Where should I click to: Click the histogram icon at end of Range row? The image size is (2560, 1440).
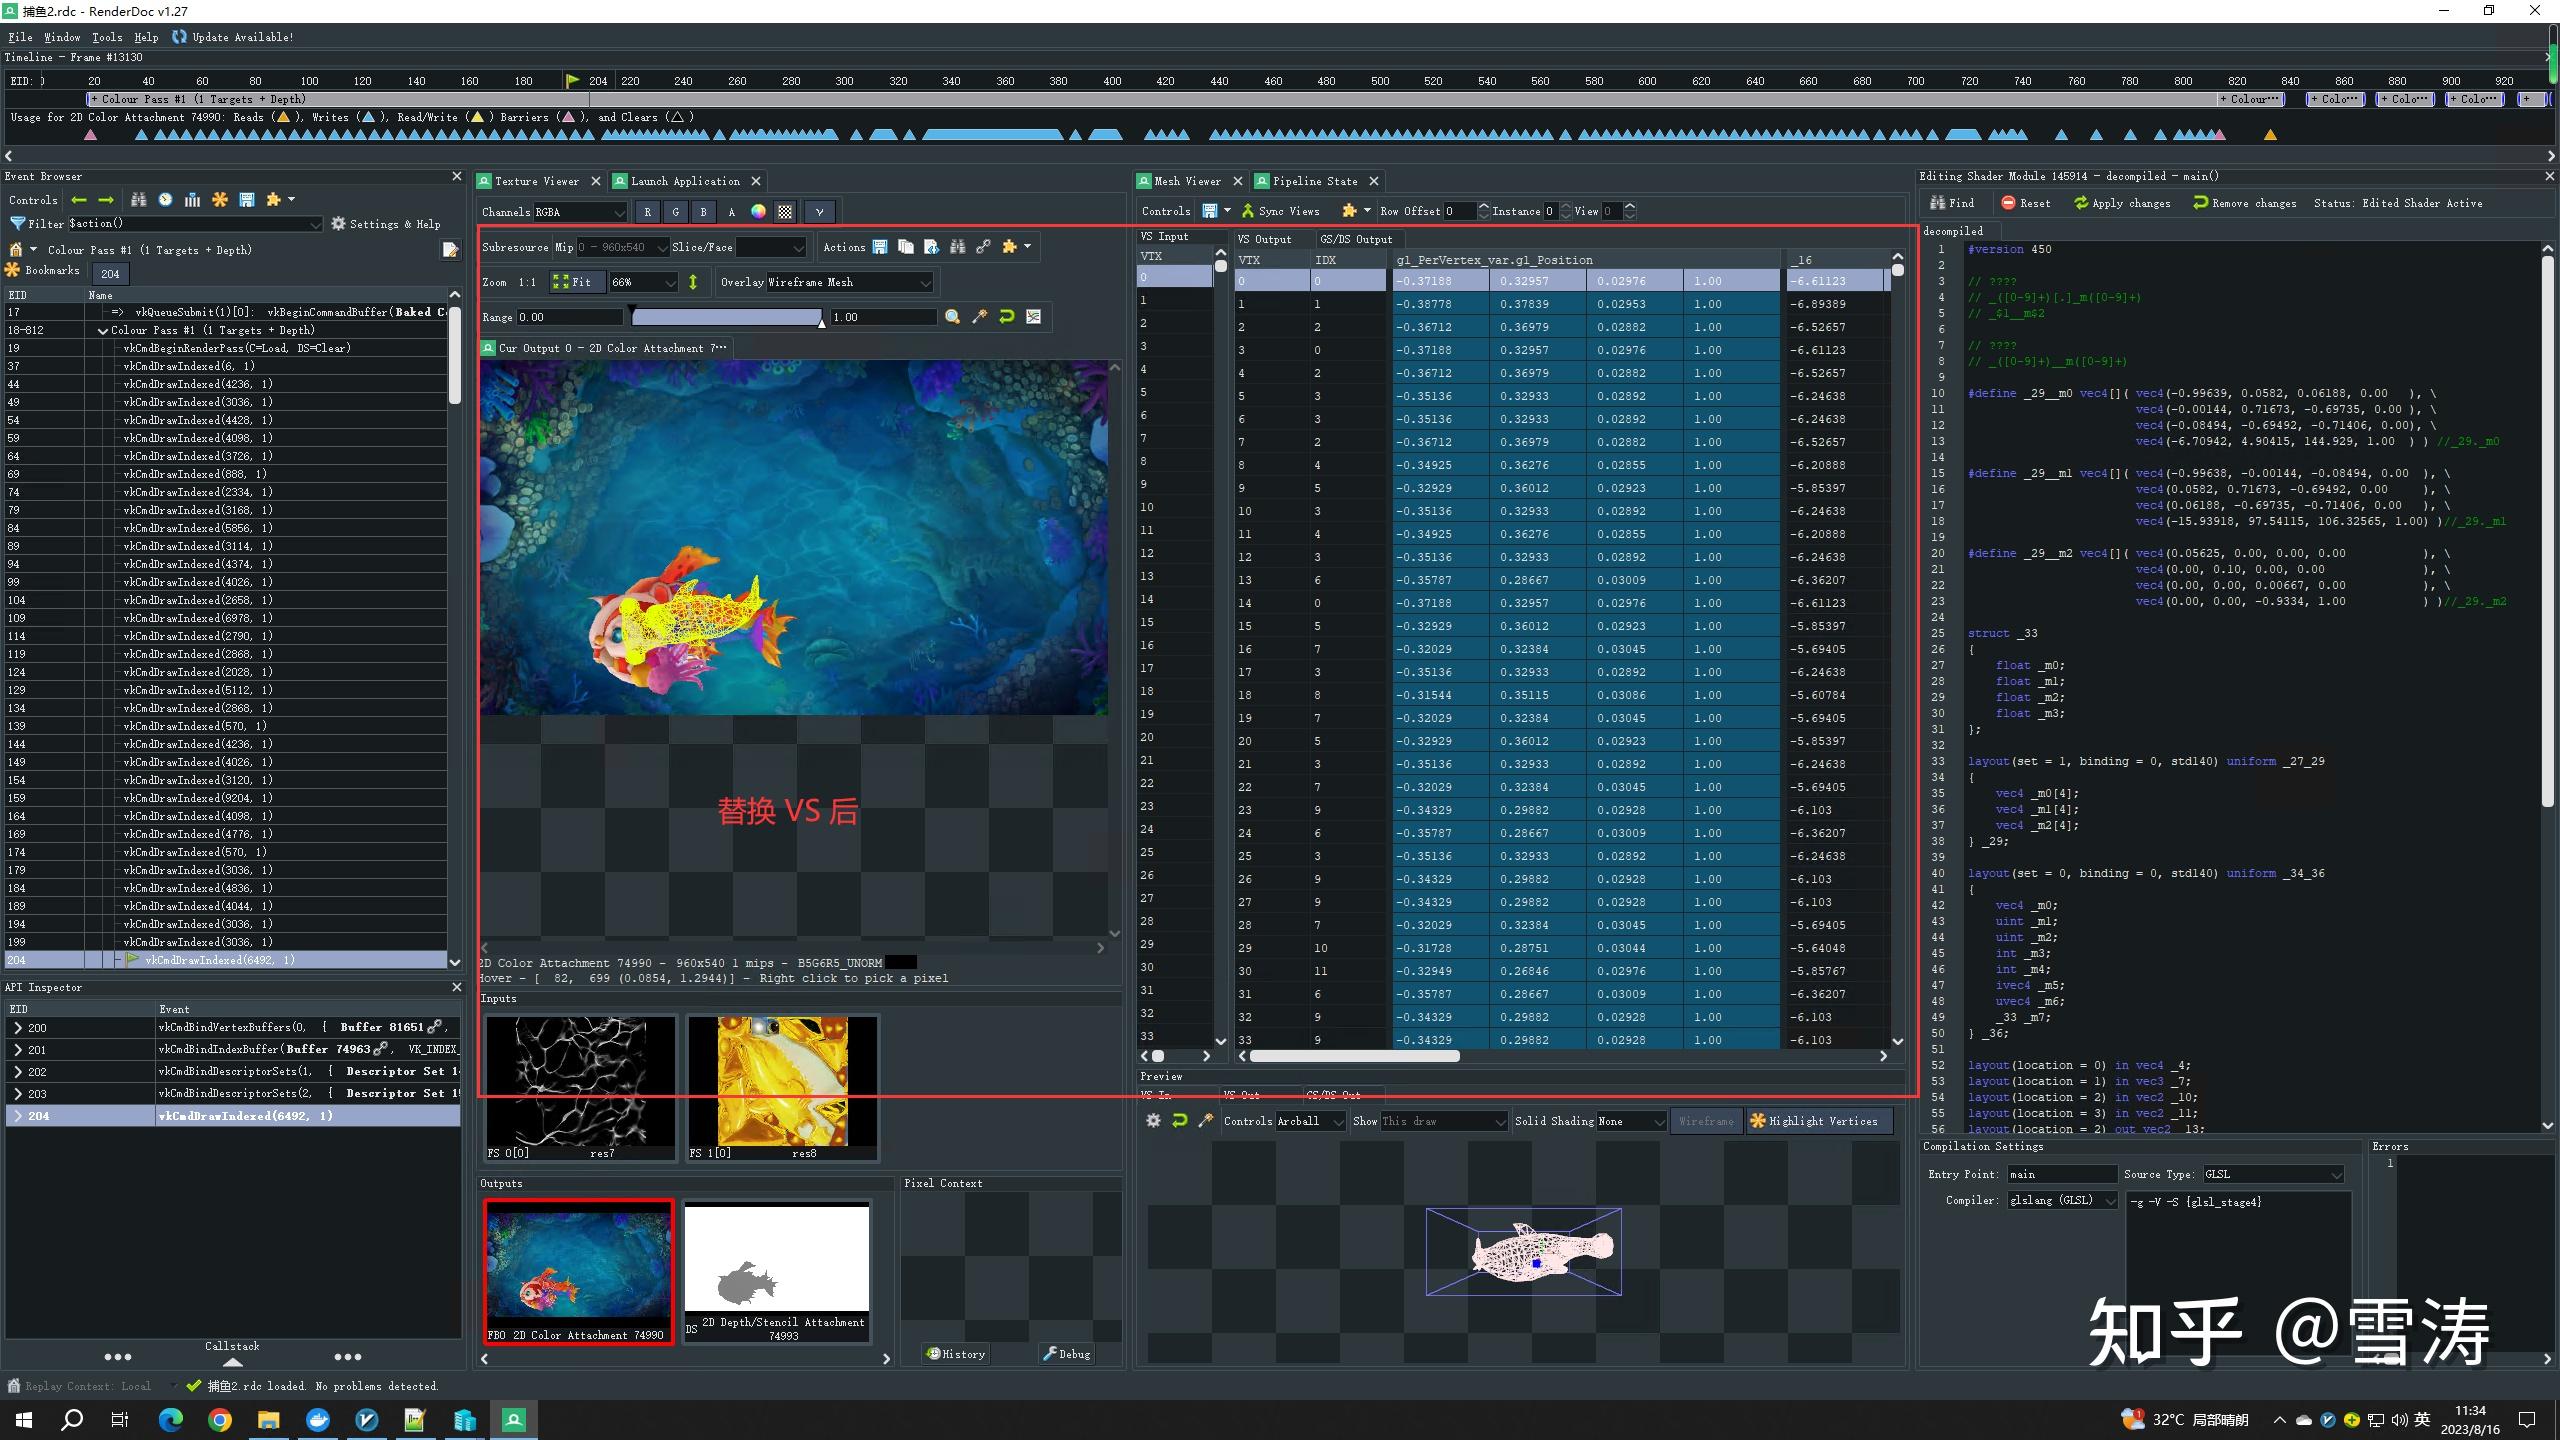pyautogui.click(x=1033, y=317)
